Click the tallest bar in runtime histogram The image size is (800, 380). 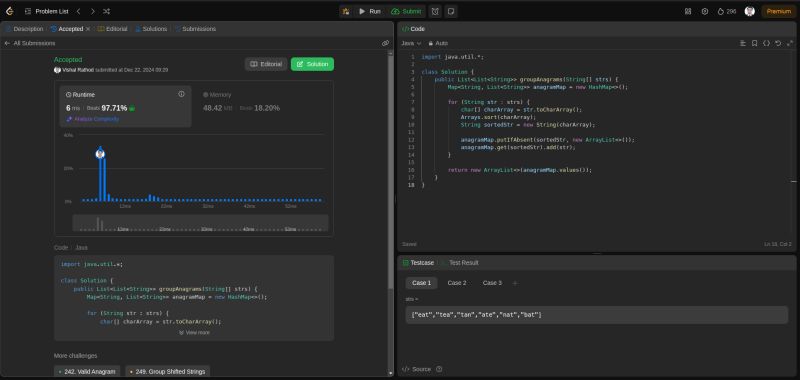[101, 176]
